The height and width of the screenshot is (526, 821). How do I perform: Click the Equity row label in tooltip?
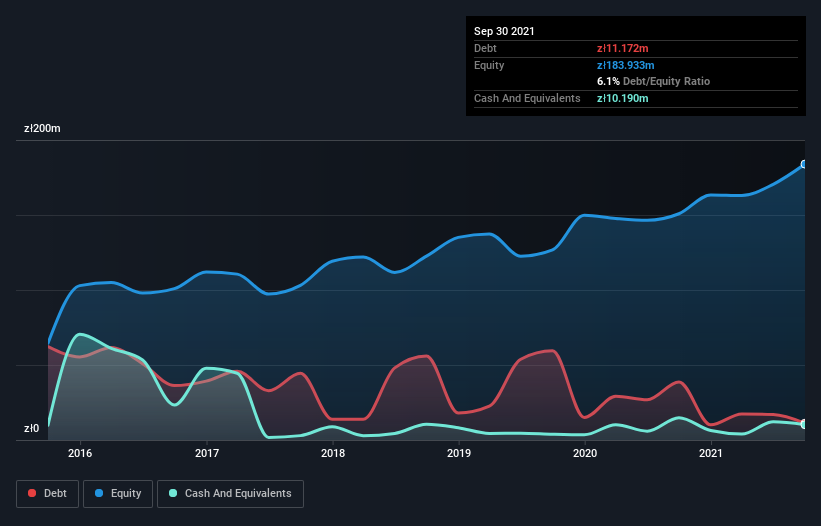pos(489,65)
